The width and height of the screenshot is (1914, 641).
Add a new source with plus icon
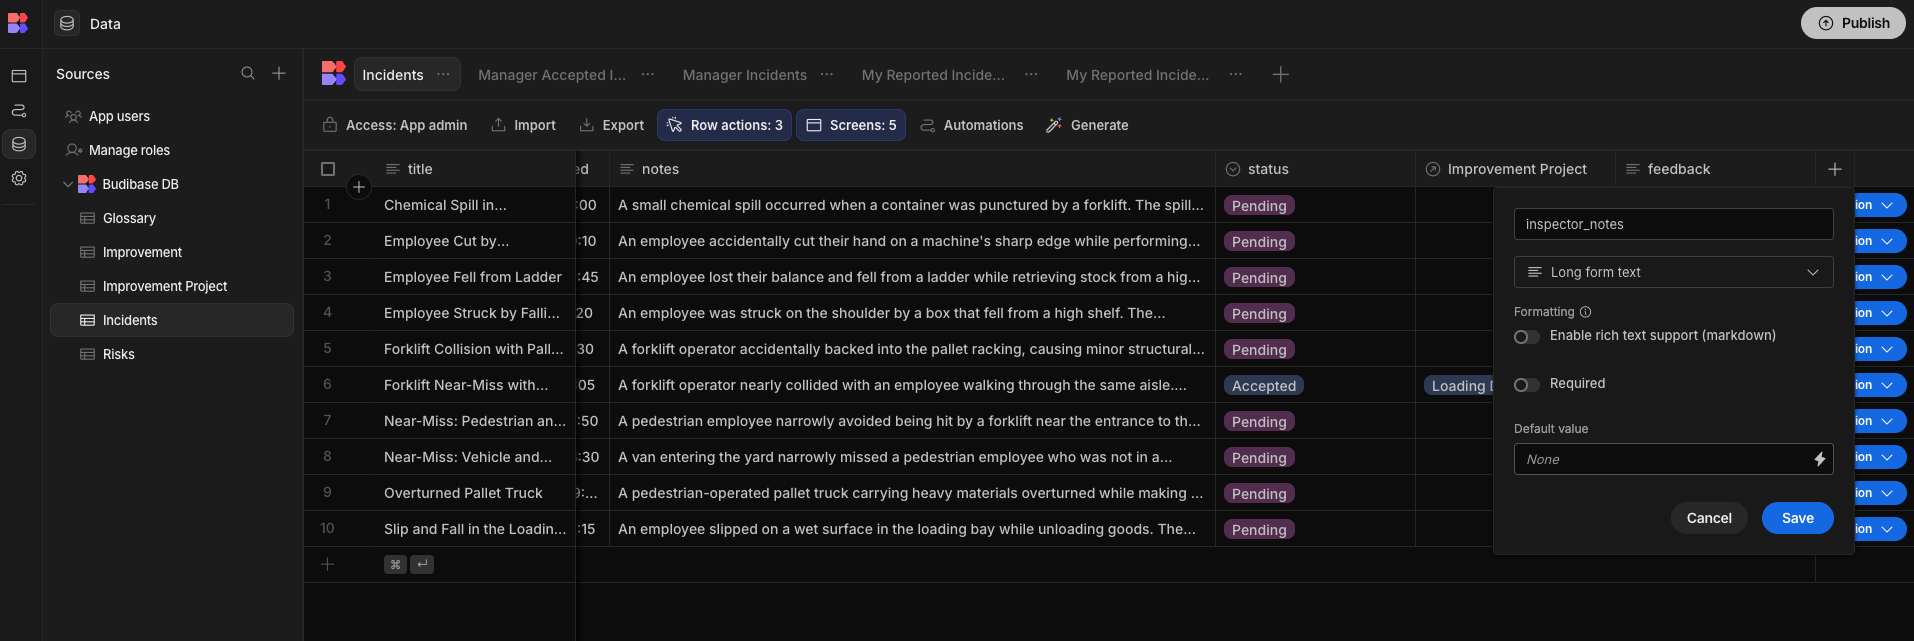(279, 73)
